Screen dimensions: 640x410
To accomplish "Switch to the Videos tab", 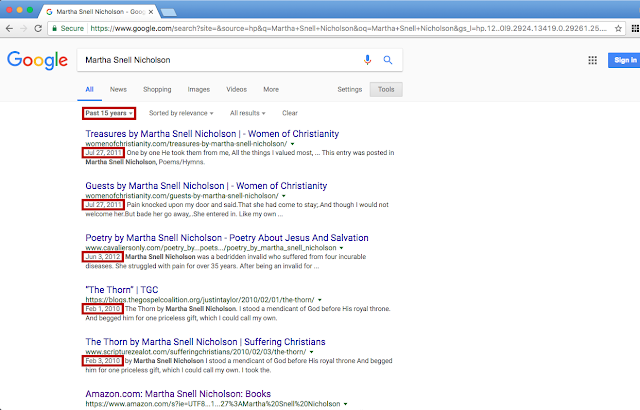I will (237, 89).
